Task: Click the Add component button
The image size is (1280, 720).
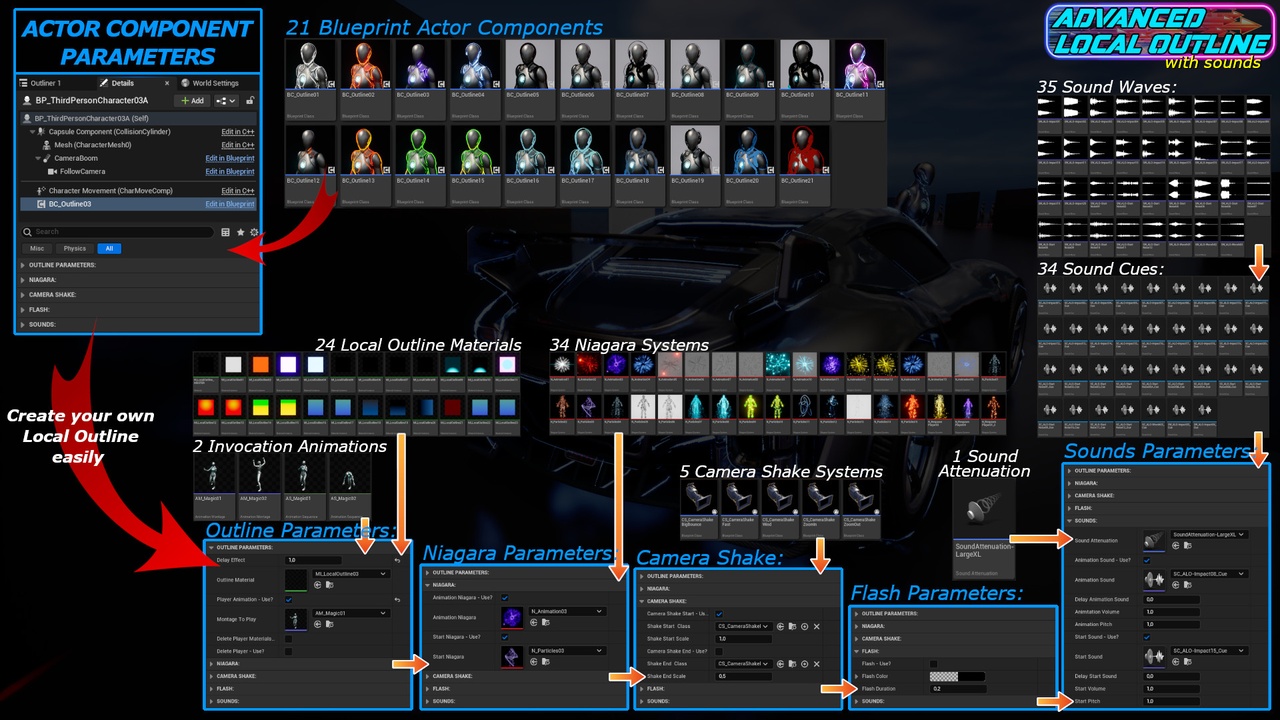Action: (x=192, y=101)
